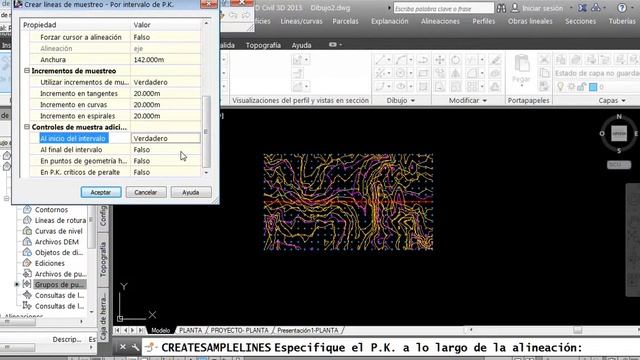Click the binoculars search icon

pos(501,8)
